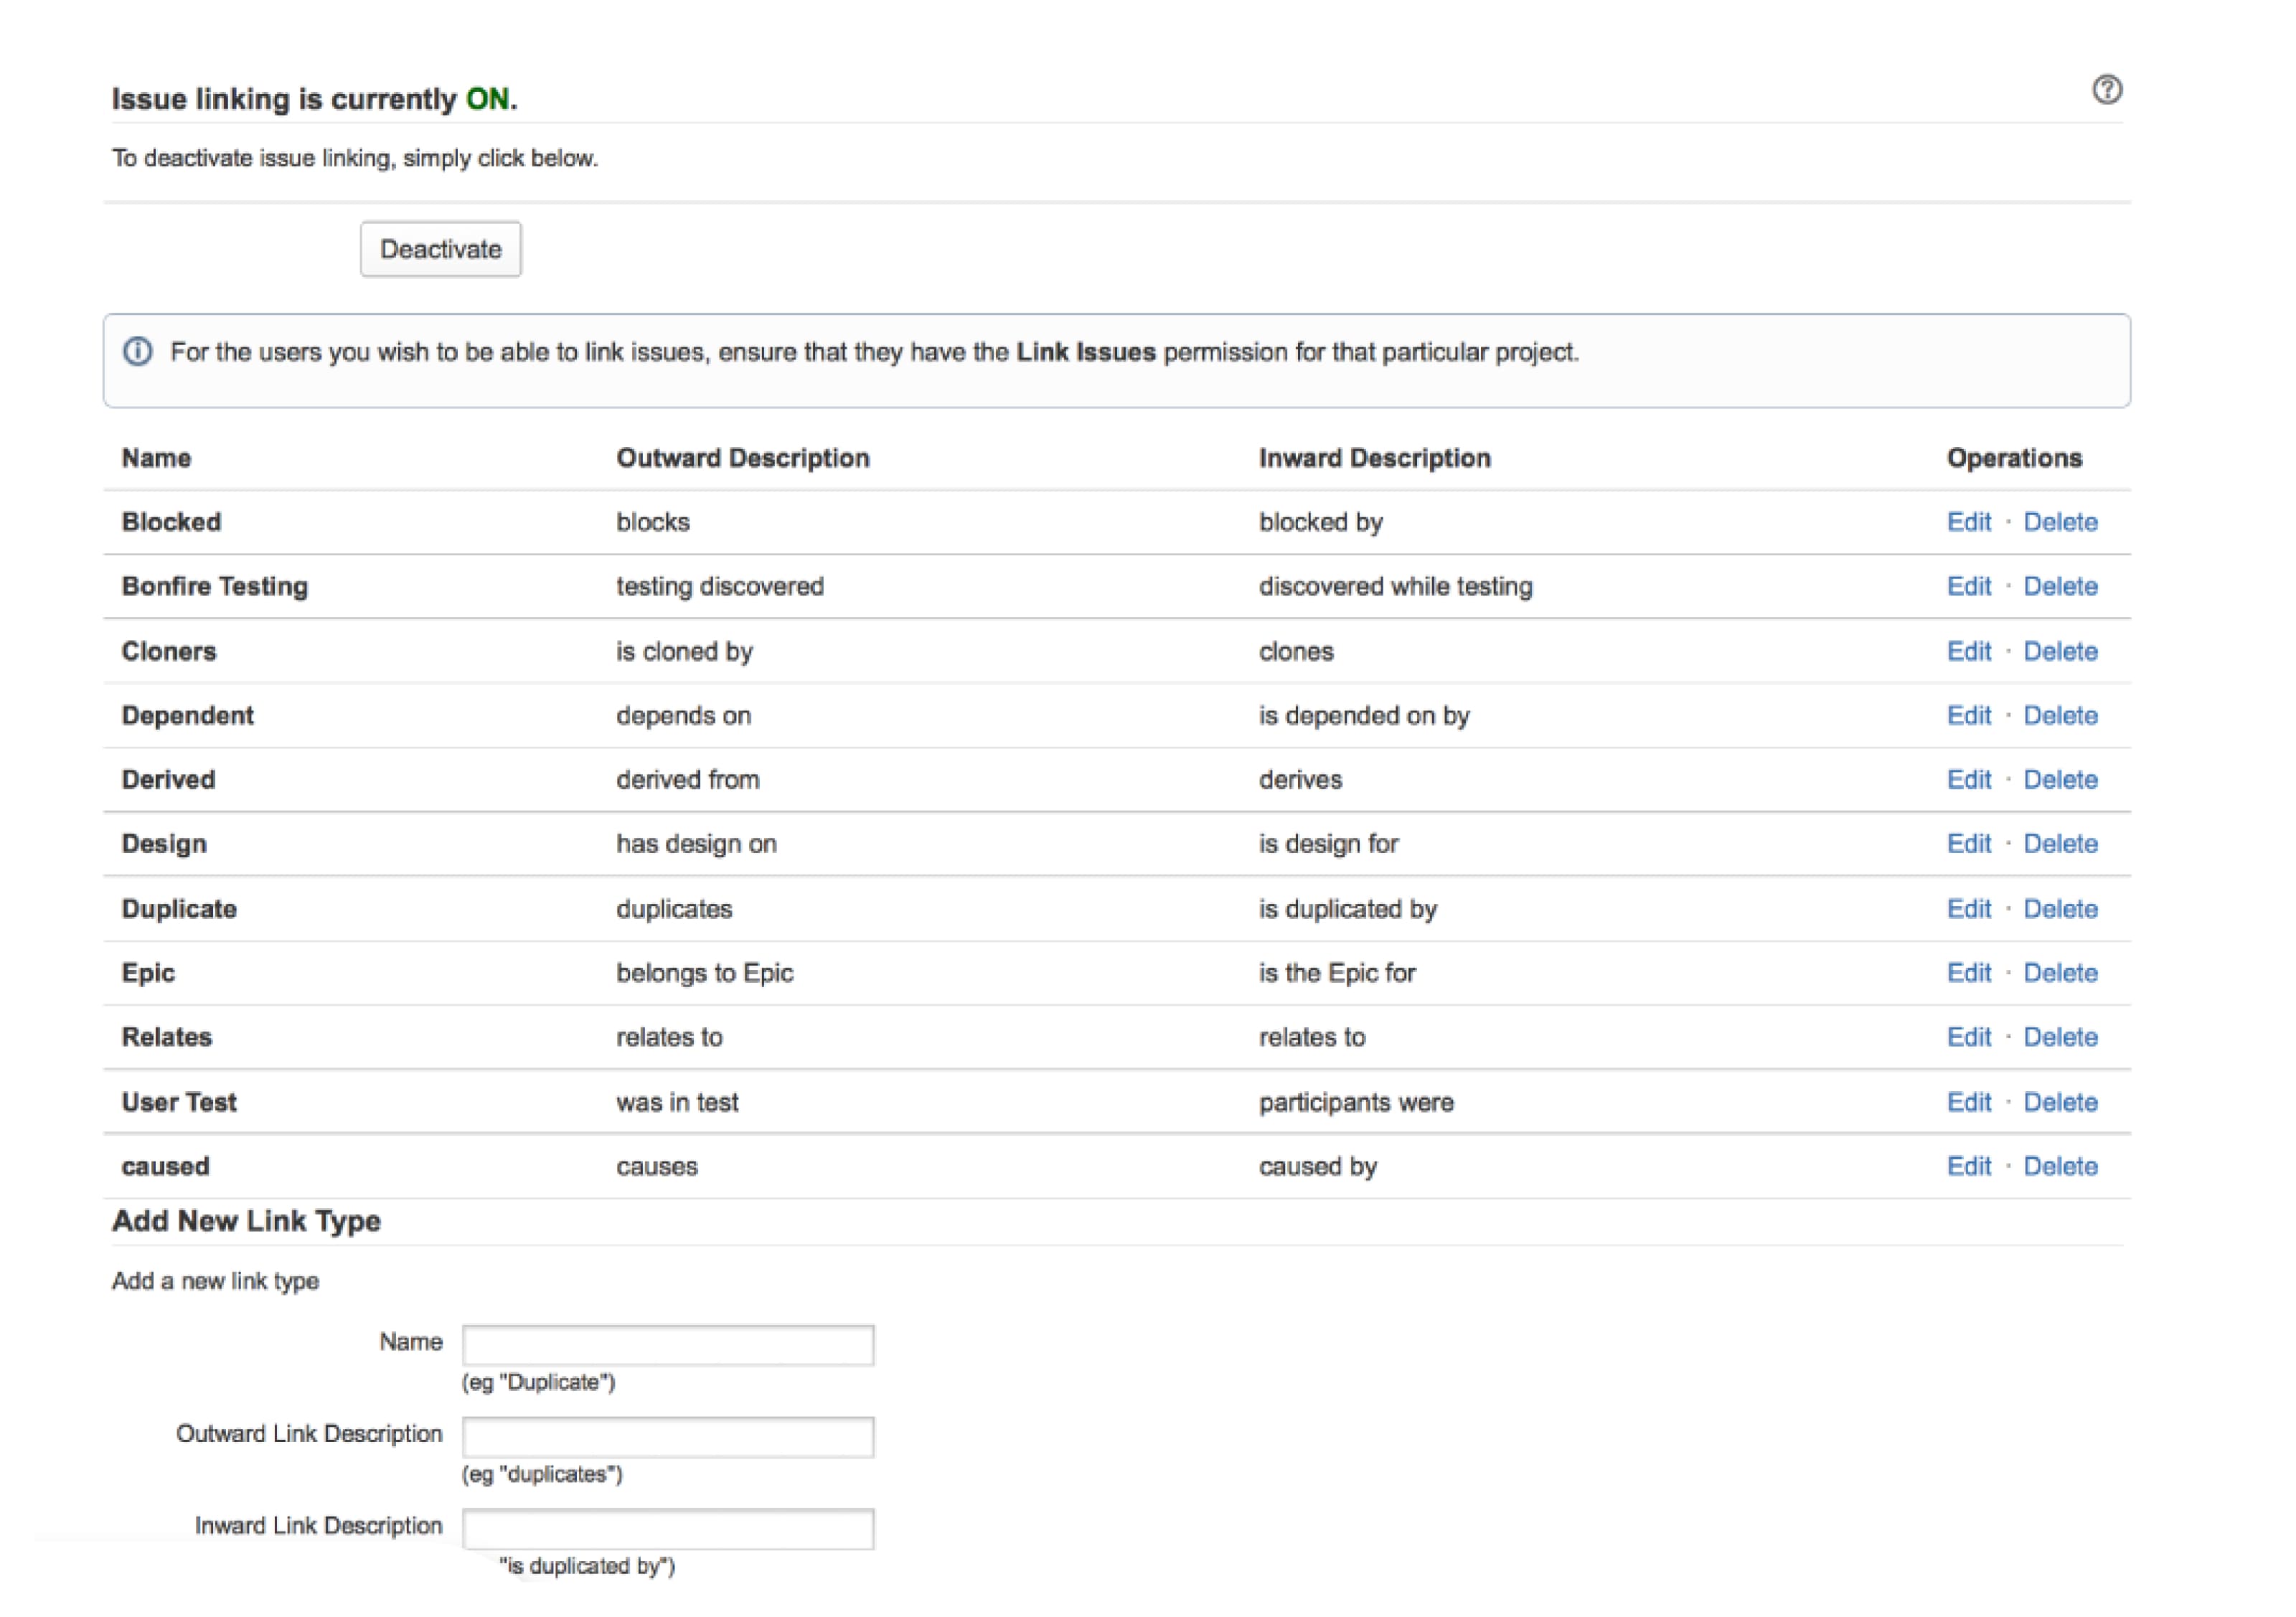This screenshot has width=2296, height=1617.
Task: Select the Blocked name cell
Action: 171,522
